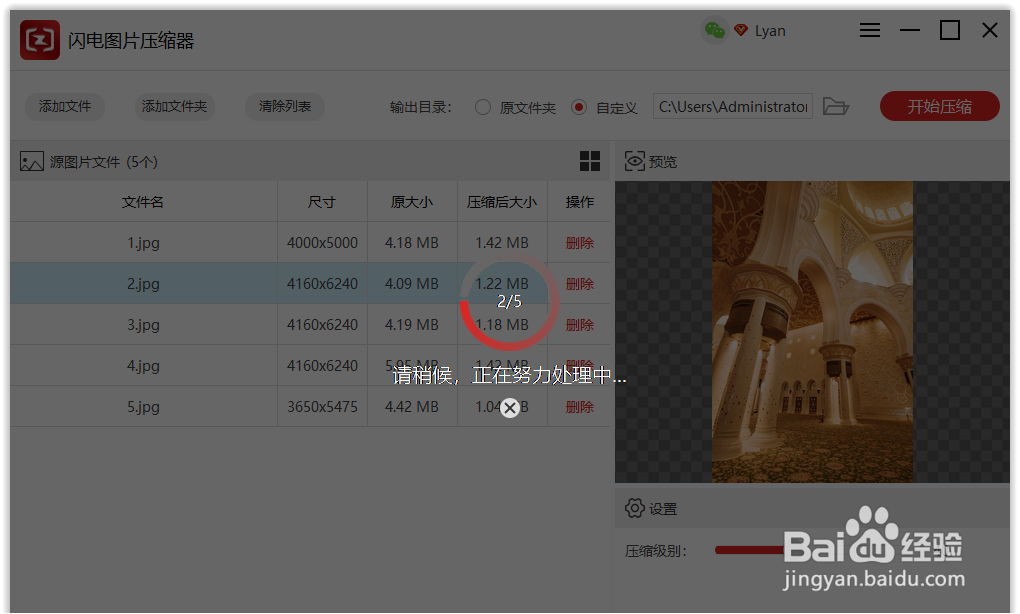The image size is (1020, 614).
Task: Select 自定义 output option
Action: (579, 107)
